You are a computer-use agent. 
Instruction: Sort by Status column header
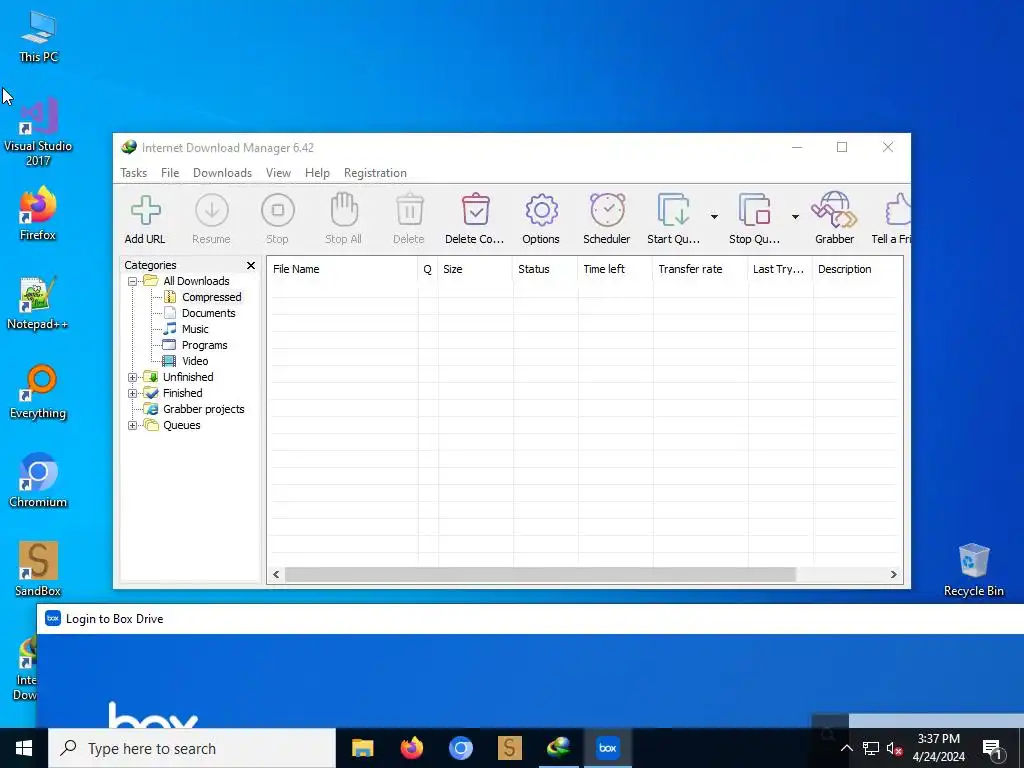[545, 269]
